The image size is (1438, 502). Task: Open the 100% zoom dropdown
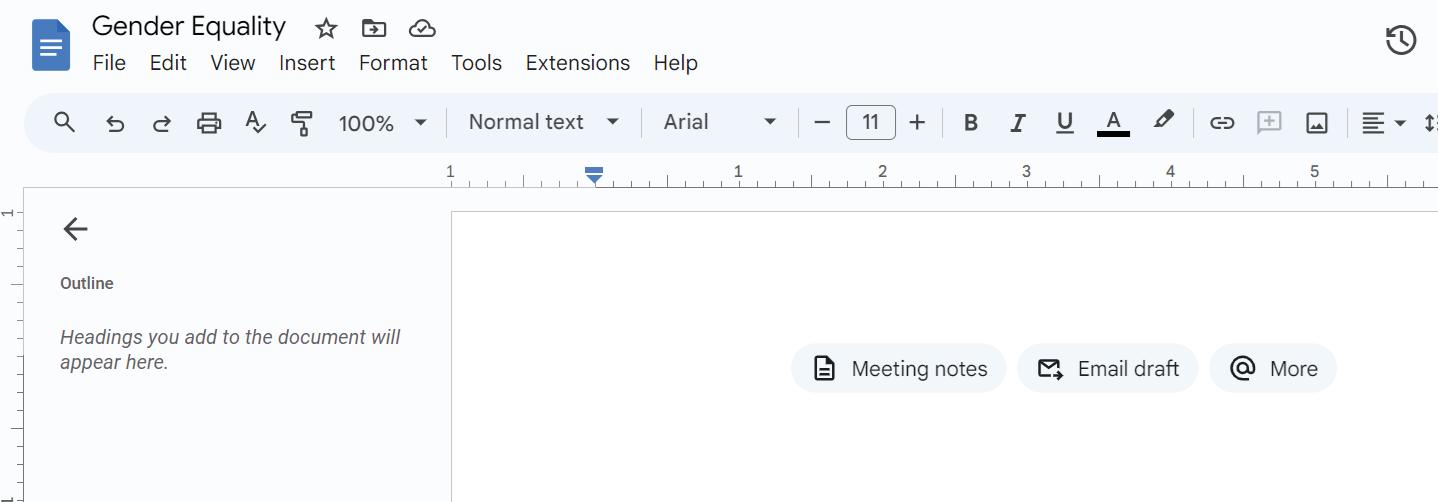tap(382, 123)
